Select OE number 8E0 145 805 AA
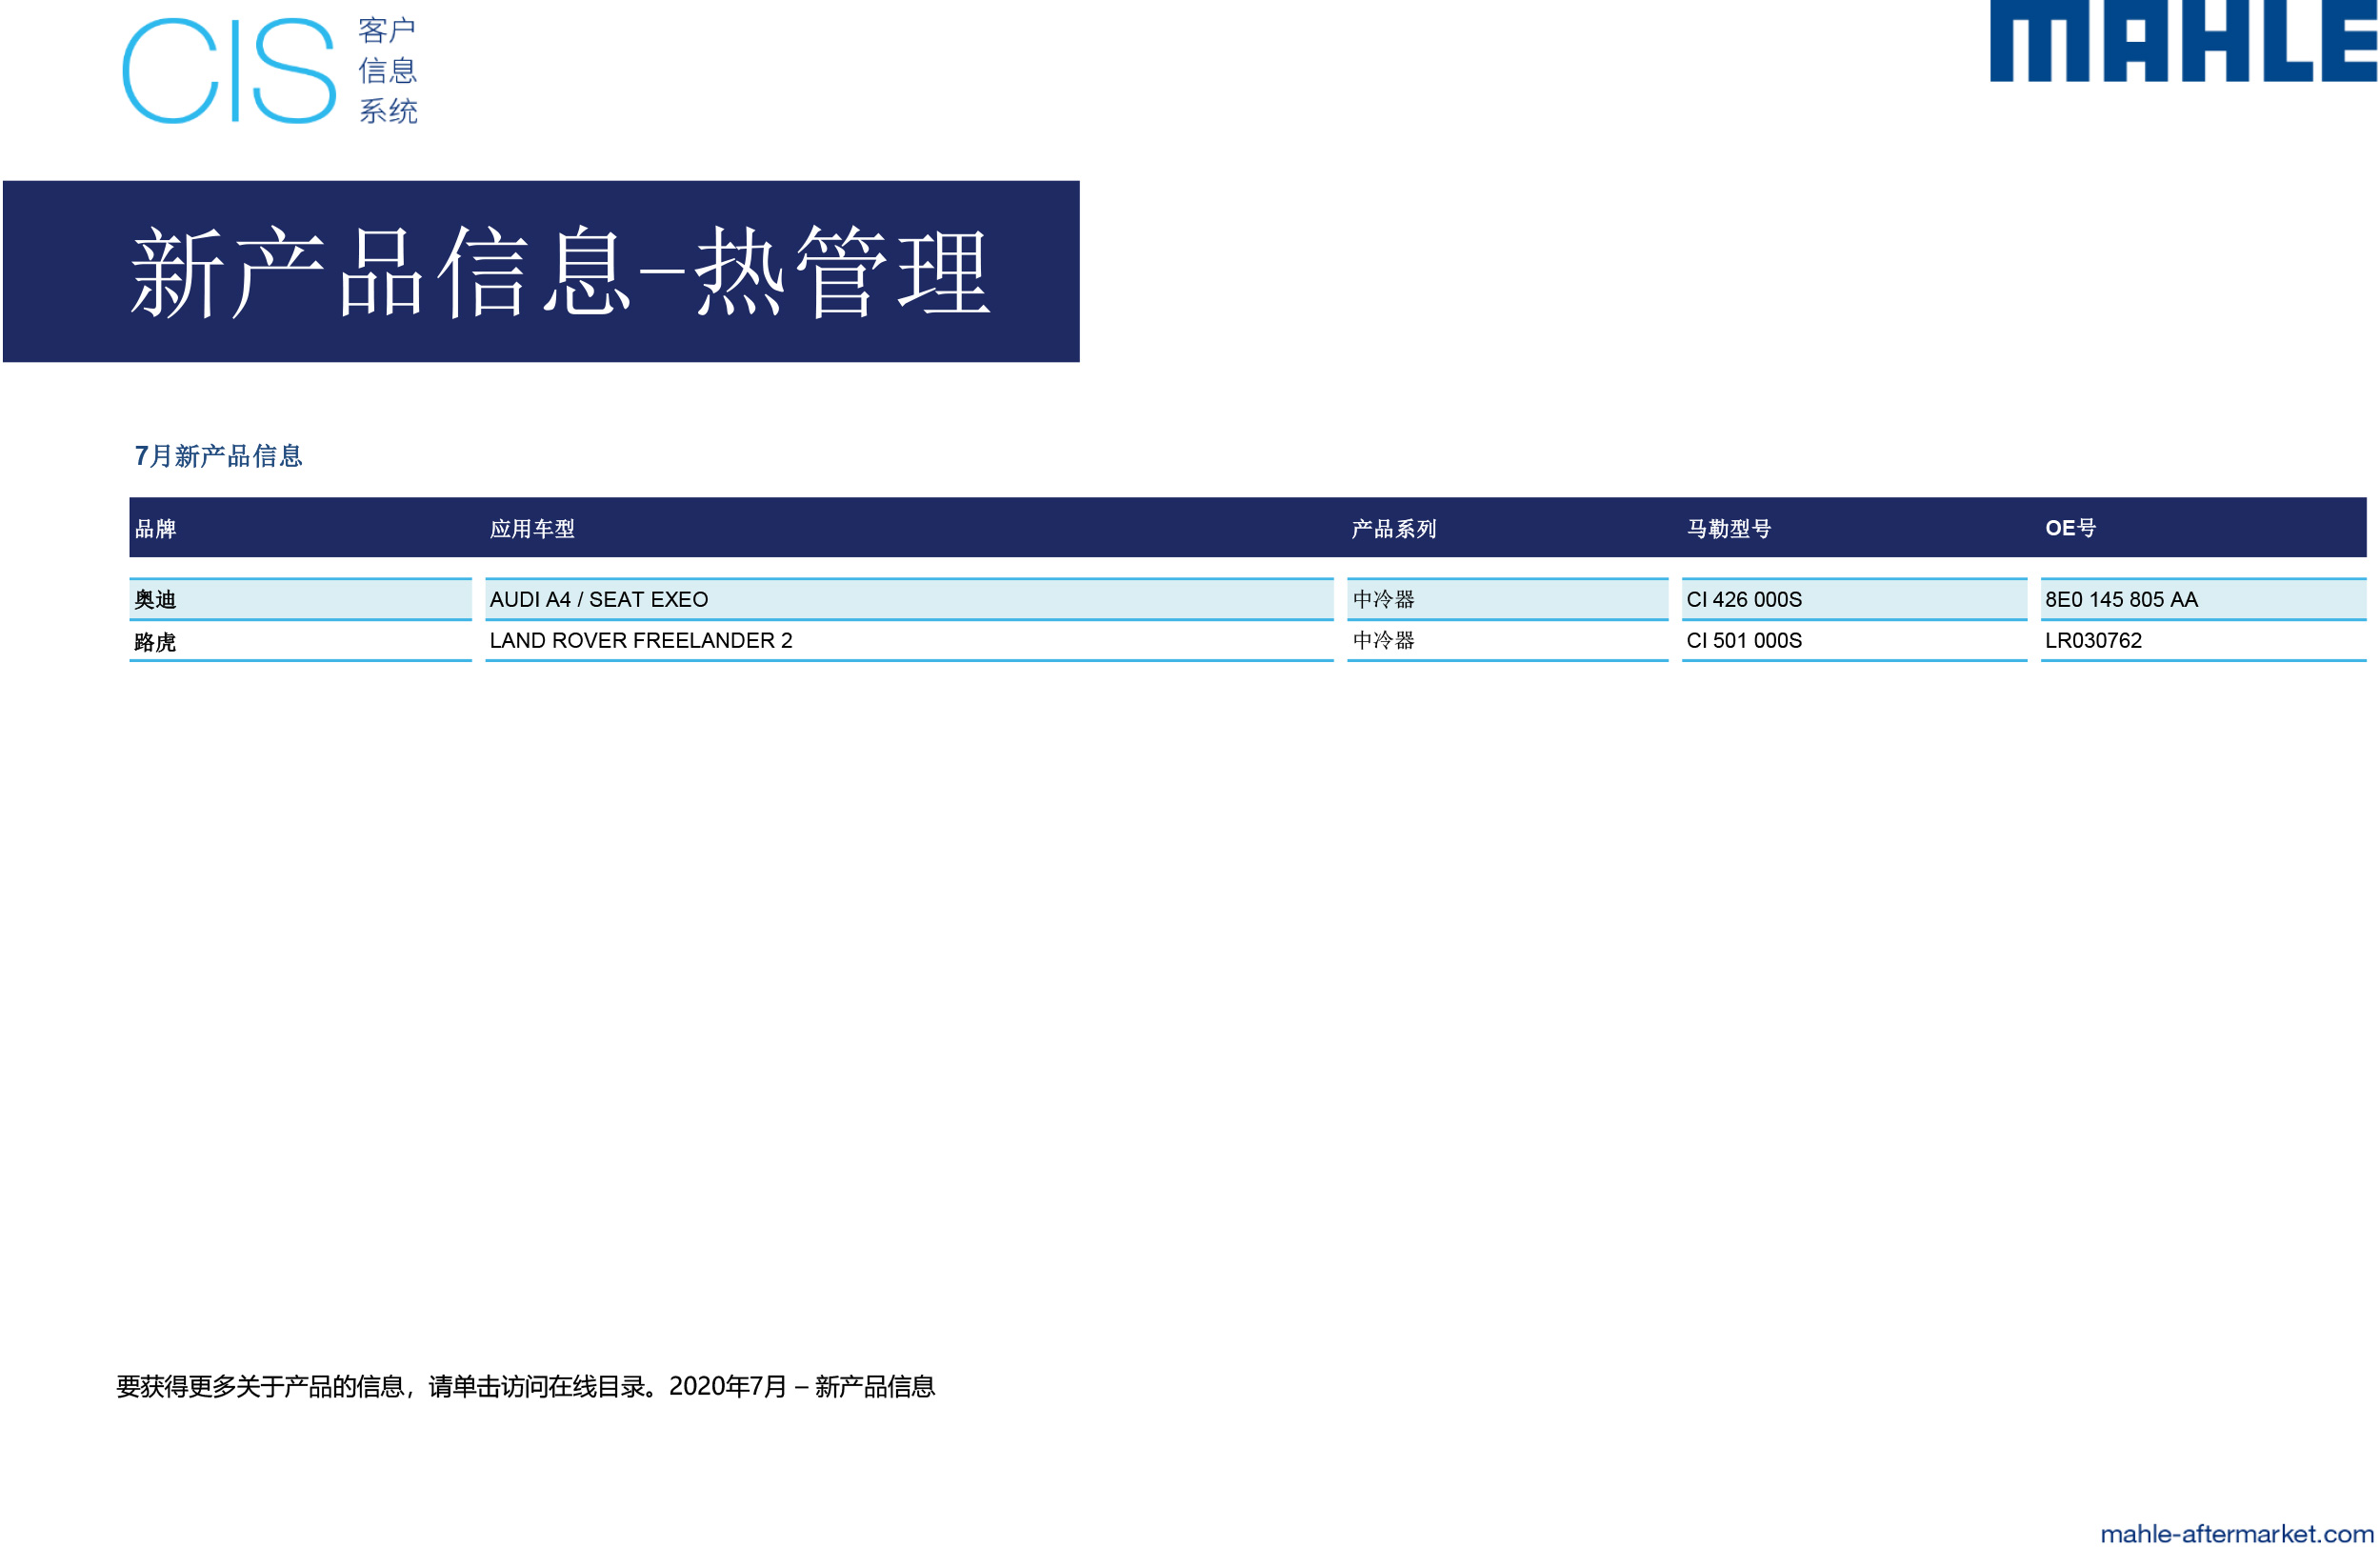Viewport: 2380px width, 1548px height. (x=2203, y=599)
